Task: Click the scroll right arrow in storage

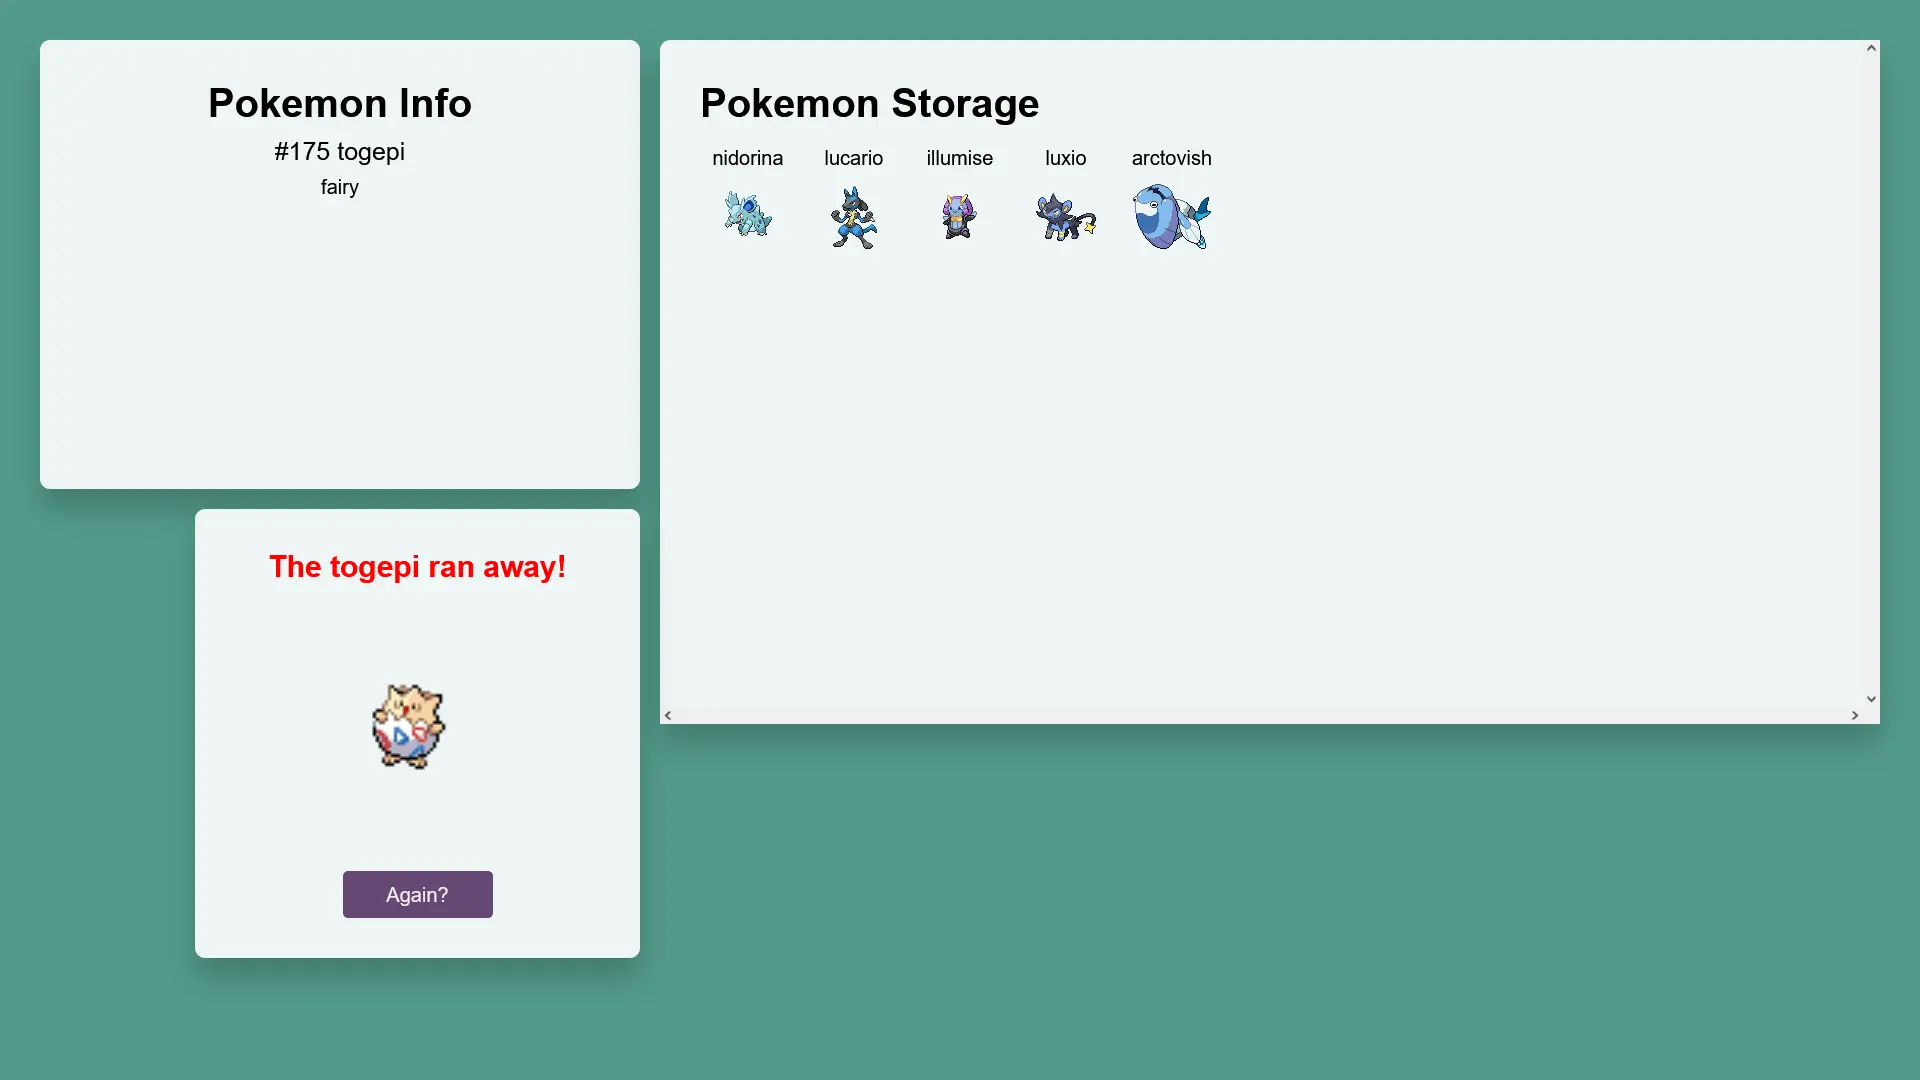Action: 1855,715
